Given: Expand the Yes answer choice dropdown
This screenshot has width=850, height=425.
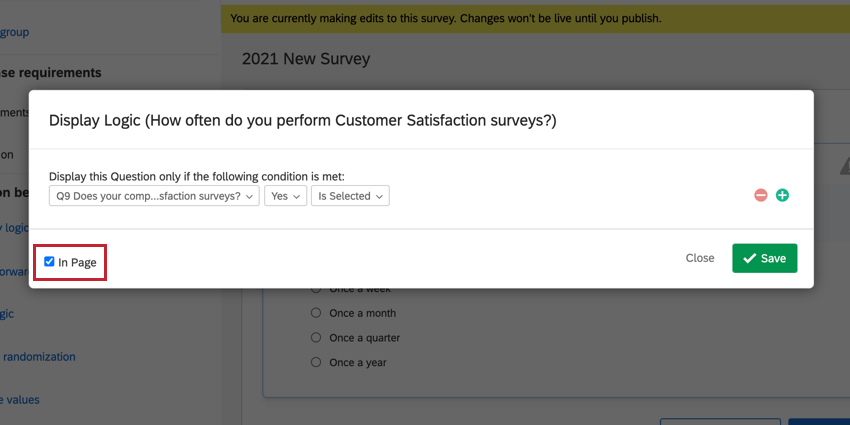Looking at the screenshot, I should (284, 196).
